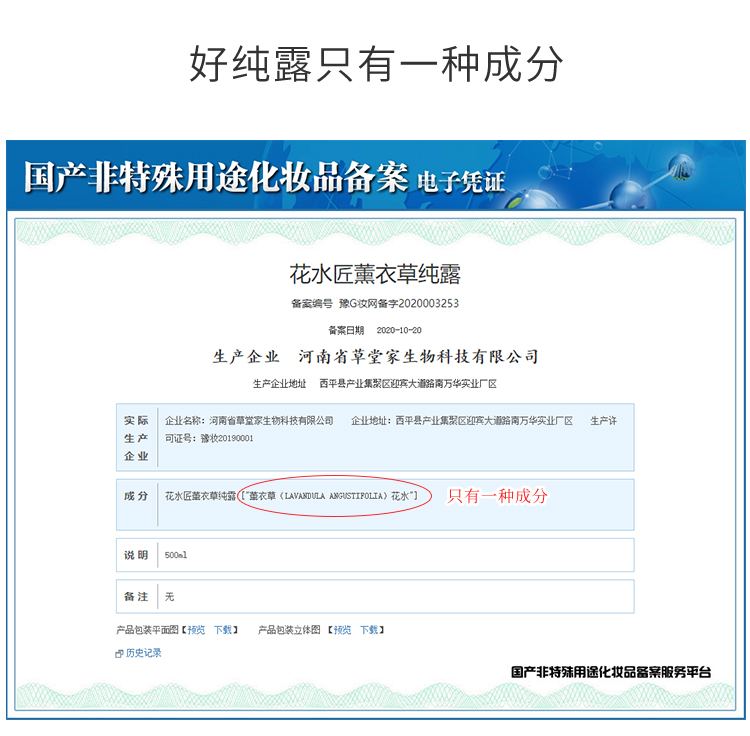Image resolution: width=750 pixels, height=736 pixels.
Task: Click the 备案编号 registration number
Action: click(375, 304)
